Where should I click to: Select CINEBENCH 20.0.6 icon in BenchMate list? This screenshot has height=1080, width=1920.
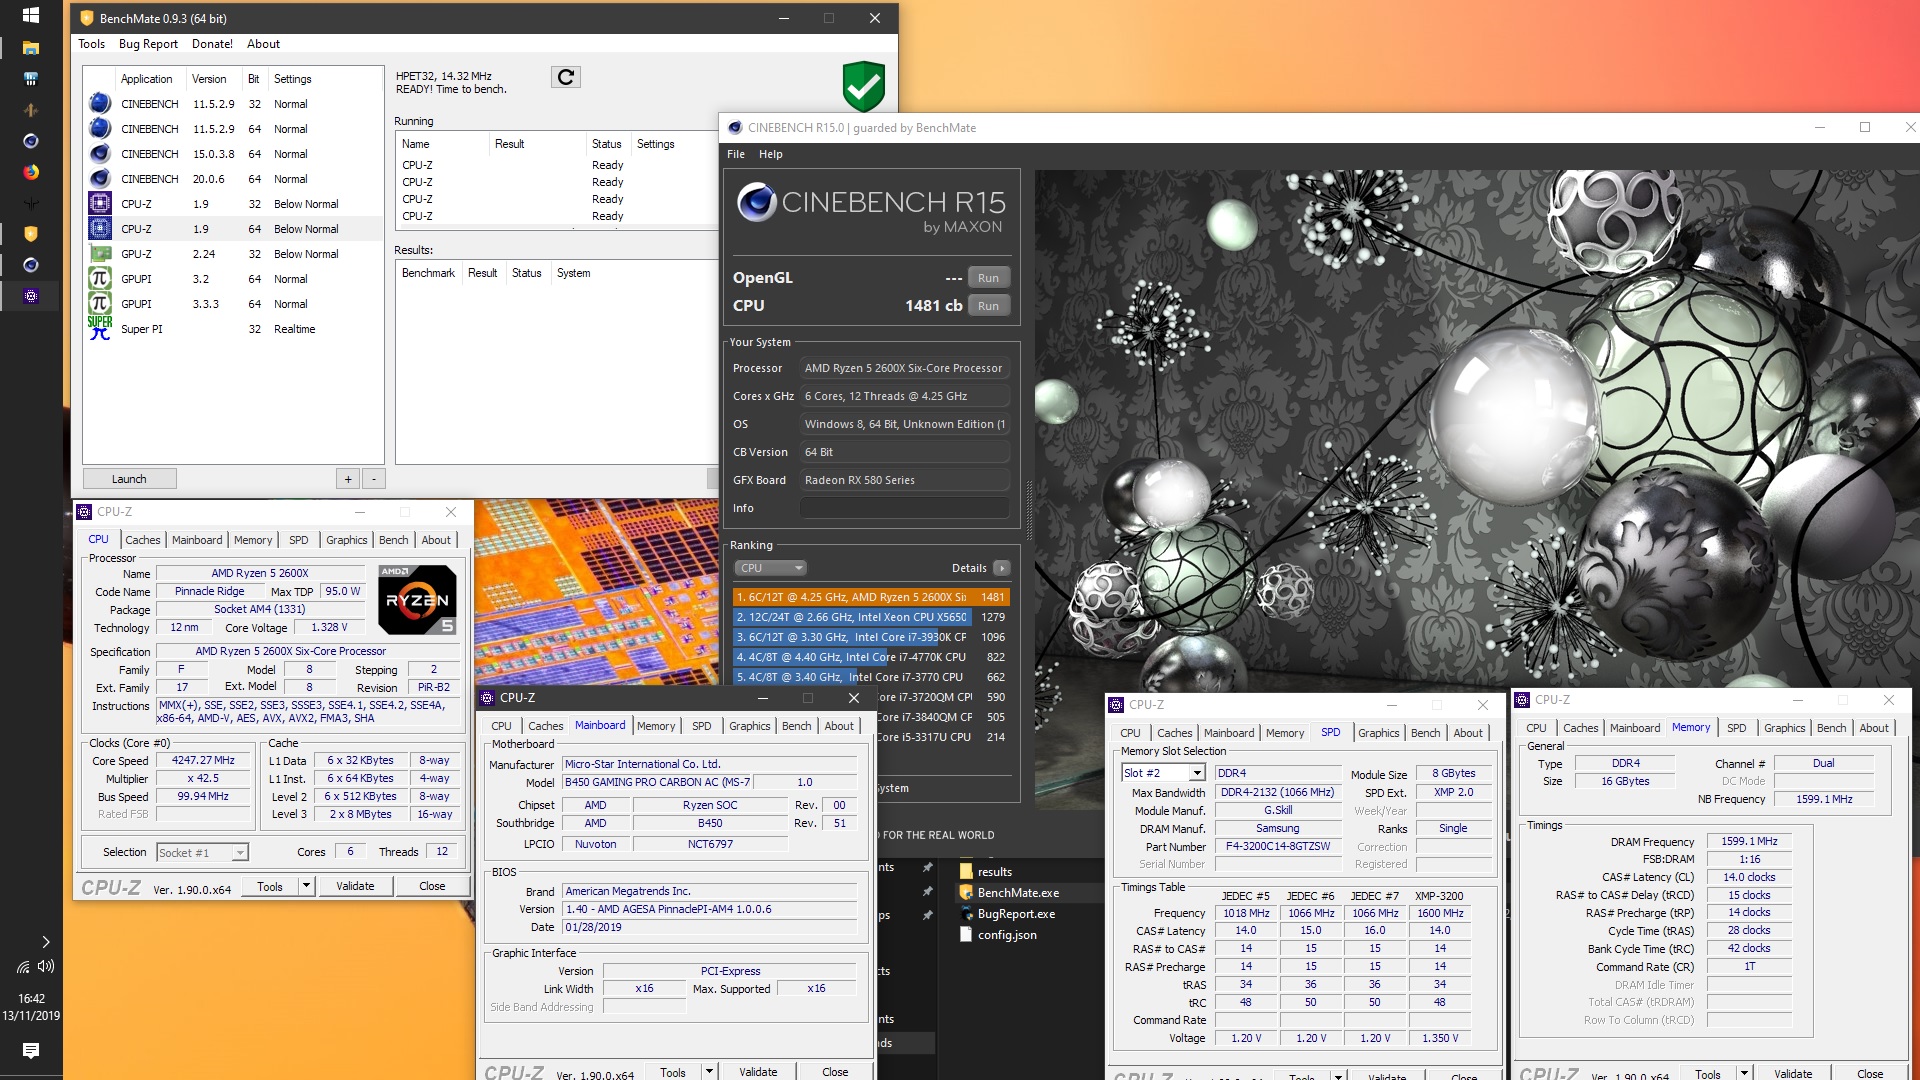point(100,178)
